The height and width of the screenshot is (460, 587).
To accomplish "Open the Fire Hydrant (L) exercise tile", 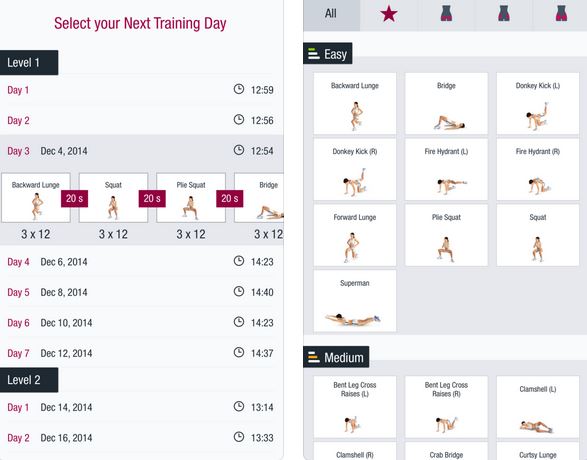I will [x=446, y=170].
